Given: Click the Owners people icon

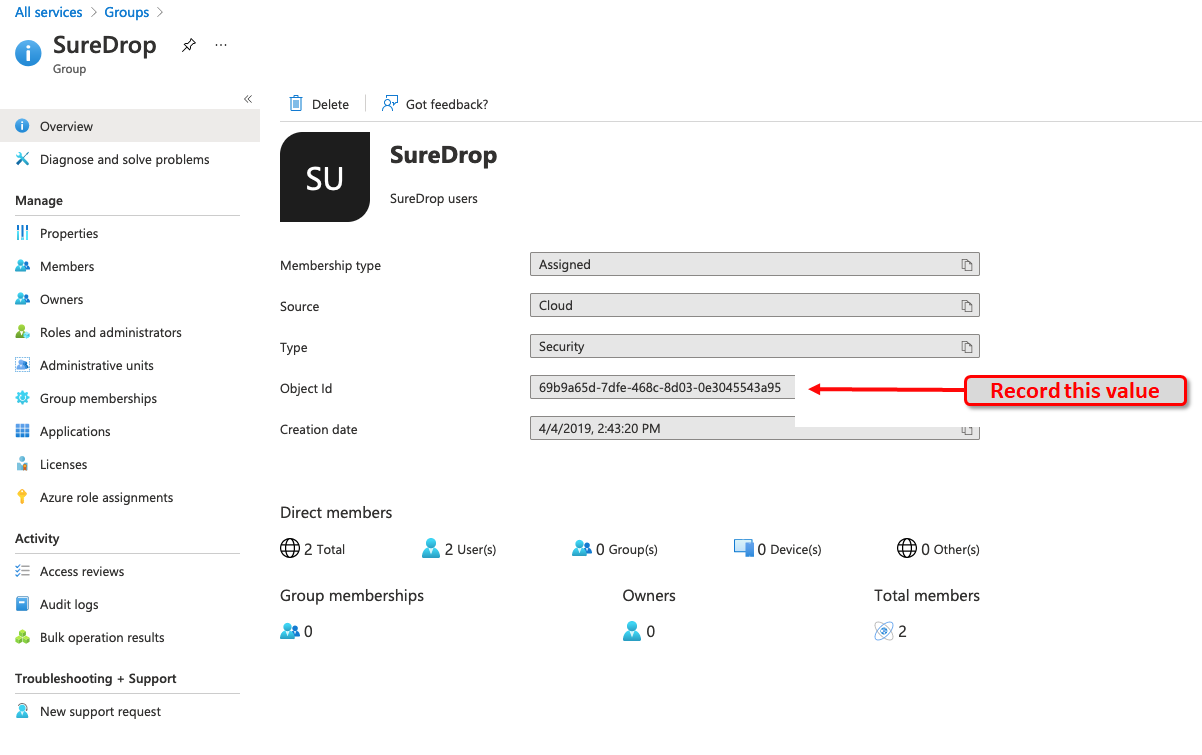Looking at the screenshot, I should 23,299.
